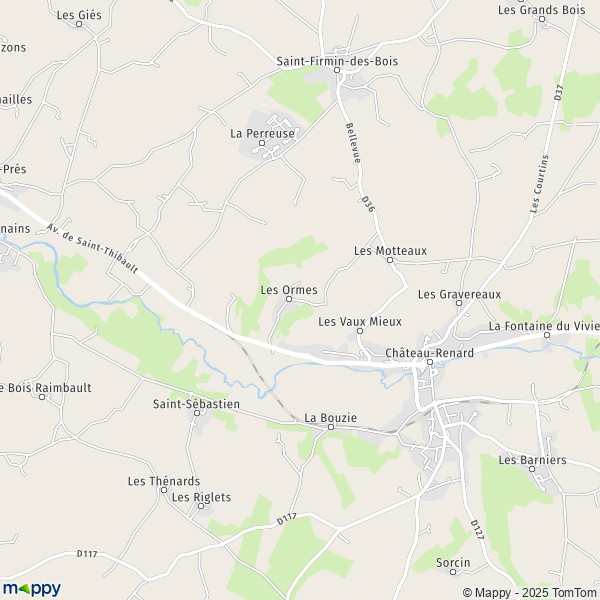Click the Mappy logo
The height and width of the screenshot is (600, 600).
[32, 589]
